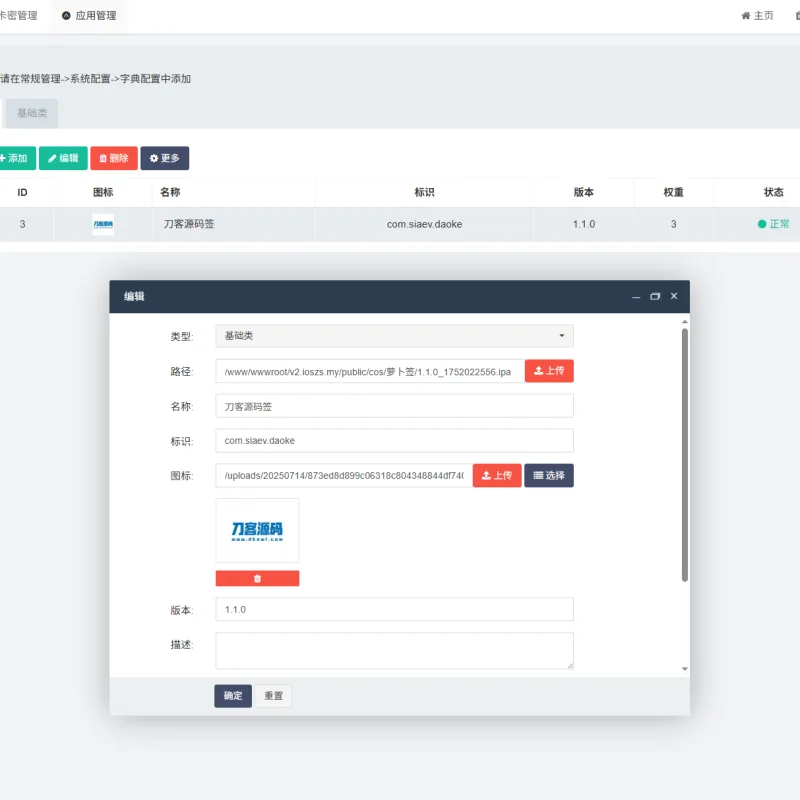The image size is (800, 800).
Task: Click the 描述 text area
Action: click(394, 651)
